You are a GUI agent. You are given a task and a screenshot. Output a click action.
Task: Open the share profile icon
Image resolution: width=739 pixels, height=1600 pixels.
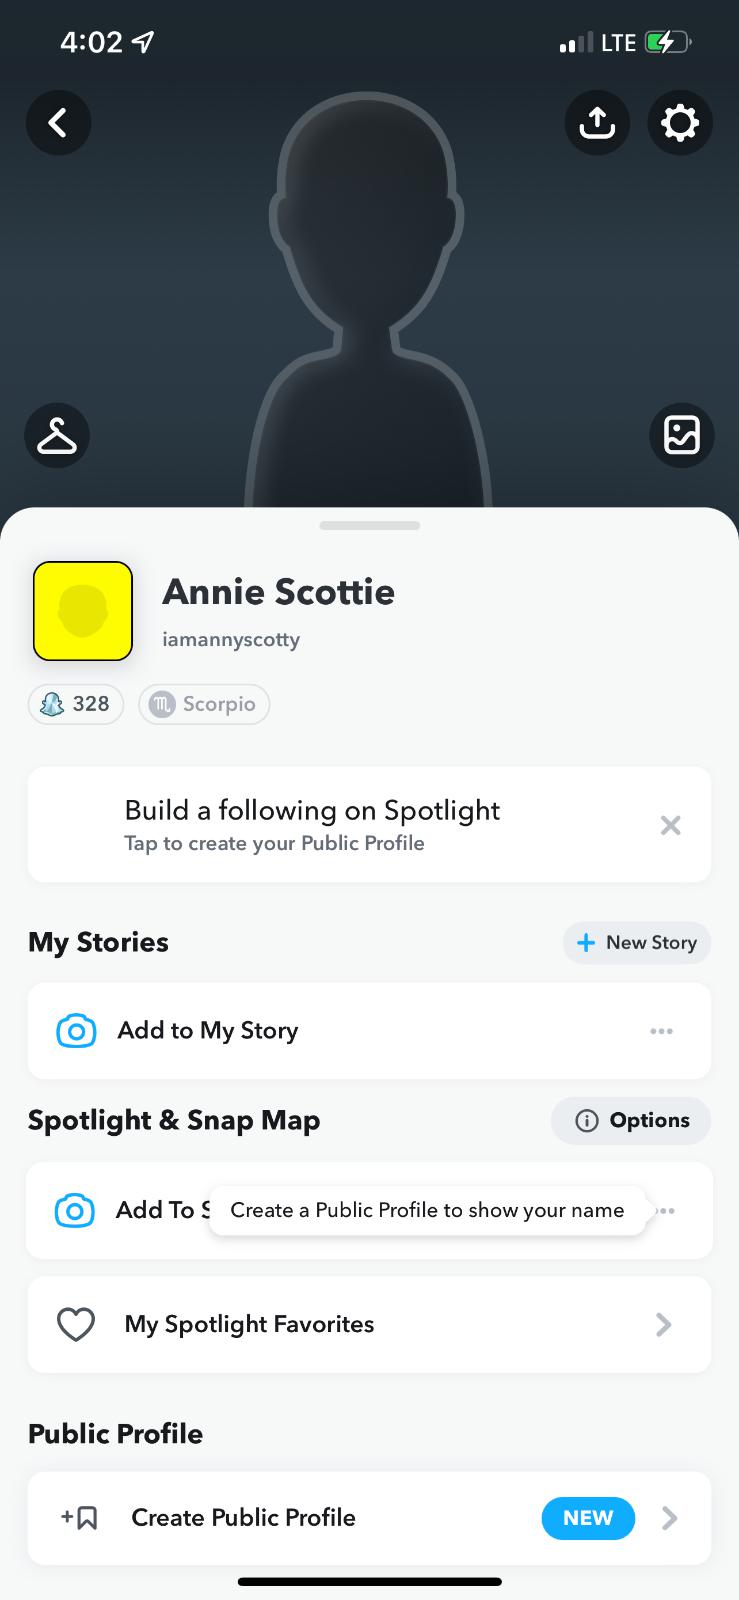point(597,123)
